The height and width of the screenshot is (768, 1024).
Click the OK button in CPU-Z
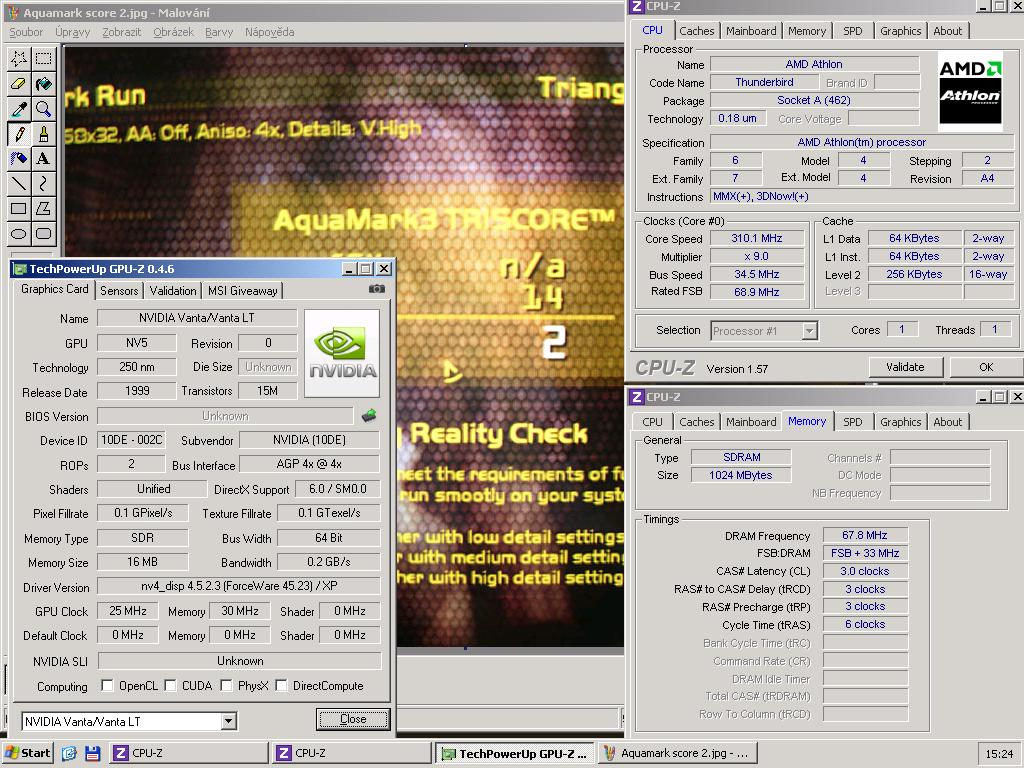click(x=986, y=367)
